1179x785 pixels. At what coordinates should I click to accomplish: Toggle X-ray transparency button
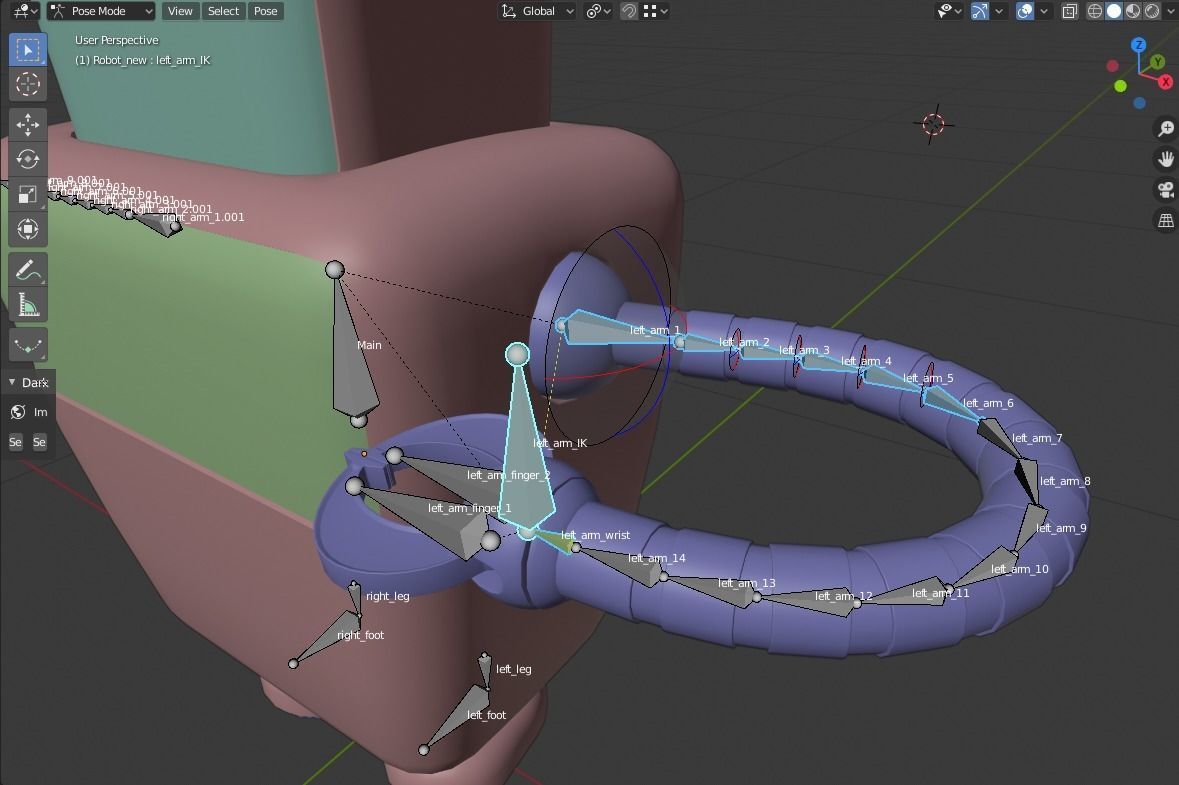coord(1069,11)
